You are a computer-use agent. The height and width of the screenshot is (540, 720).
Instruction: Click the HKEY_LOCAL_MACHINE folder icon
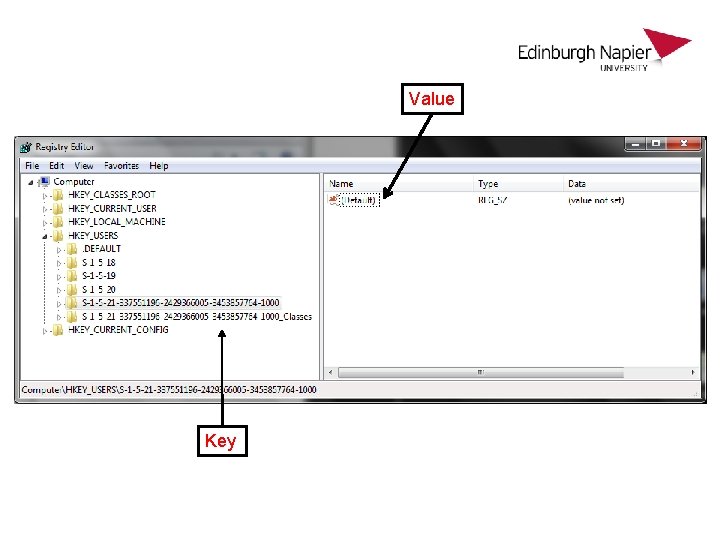point(58,222)
